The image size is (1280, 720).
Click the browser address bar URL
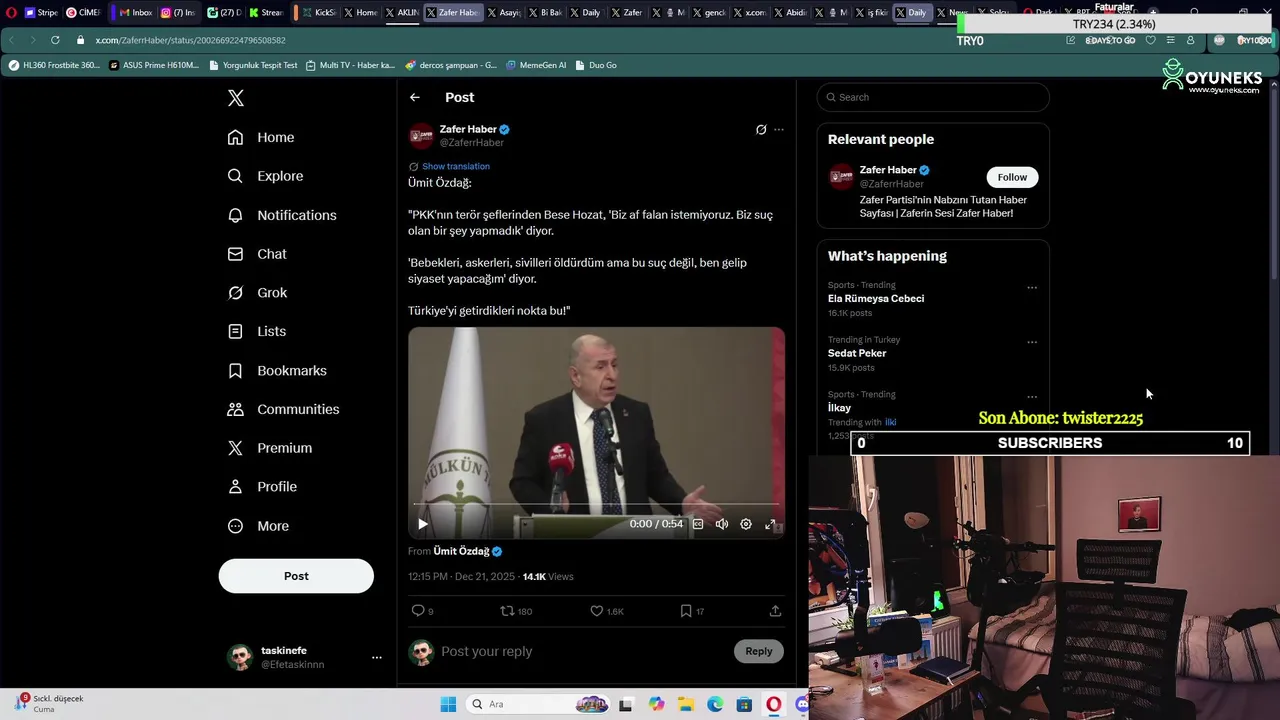pos(190,40)
